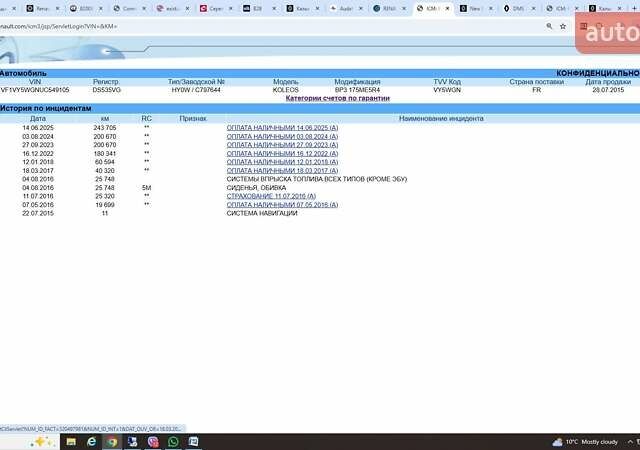Open the ОПЛАТА НАЛИЧНЫМИ 16.12.2022 incident
Viewport: 640px width, 450px height.
click(x=282, y=153)
